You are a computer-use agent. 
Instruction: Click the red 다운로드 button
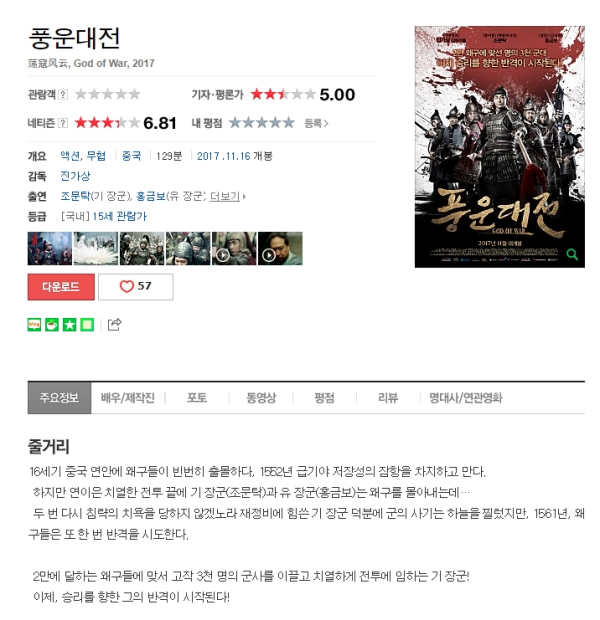(61, 287)
